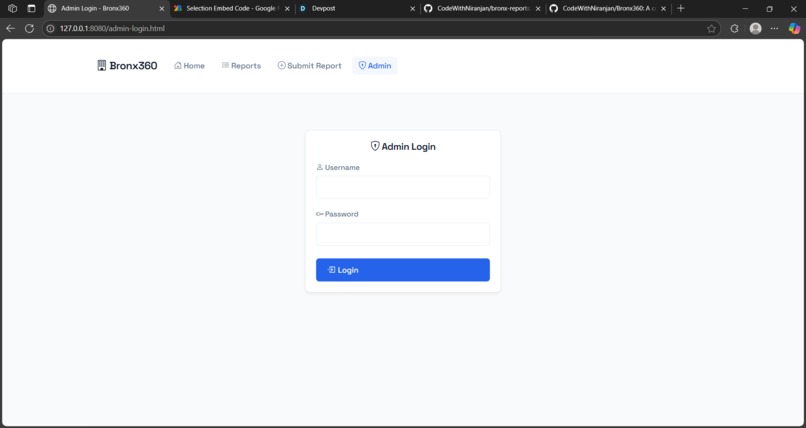Click the address bar URL 127.0.0.1:8080
Screen dimensions: 806x428
[x=112, y=29]
